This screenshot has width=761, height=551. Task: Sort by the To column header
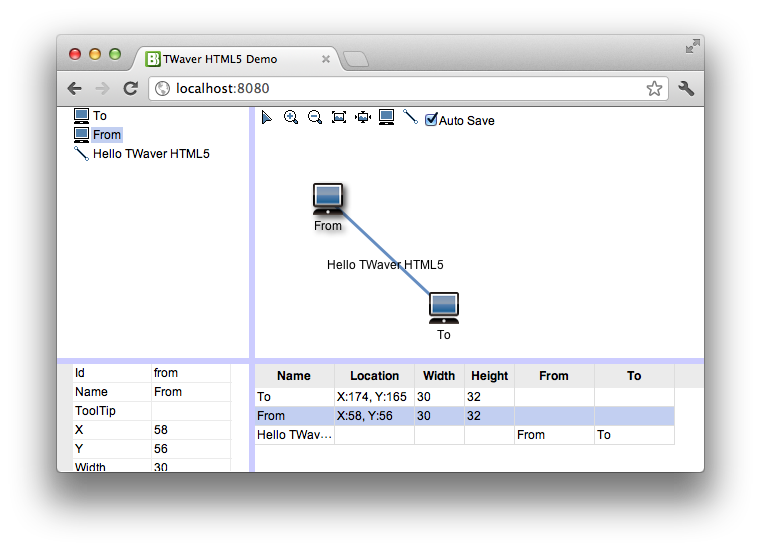[x=634, y=376]
